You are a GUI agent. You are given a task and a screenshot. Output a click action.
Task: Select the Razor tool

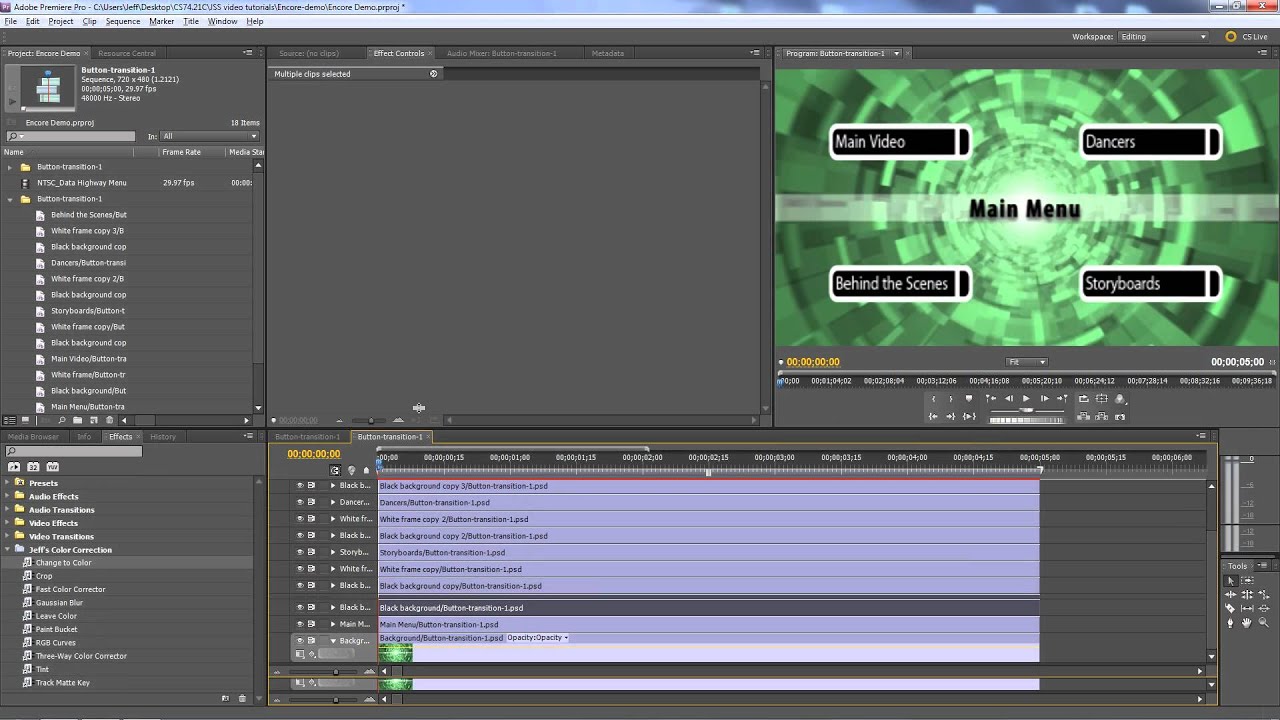1230,608
